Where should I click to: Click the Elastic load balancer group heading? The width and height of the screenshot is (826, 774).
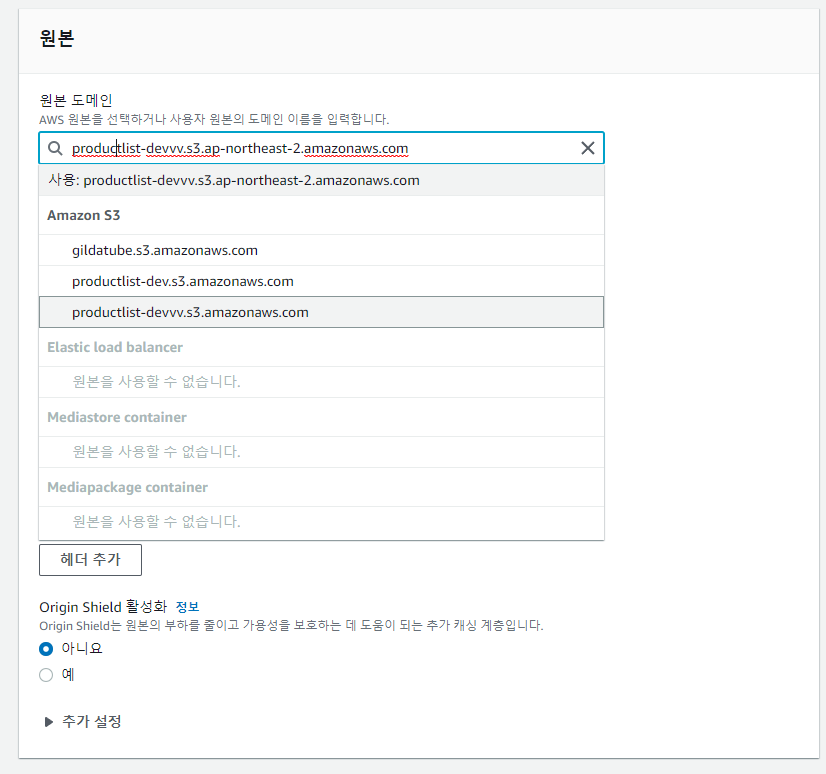(x=115, y=347)
